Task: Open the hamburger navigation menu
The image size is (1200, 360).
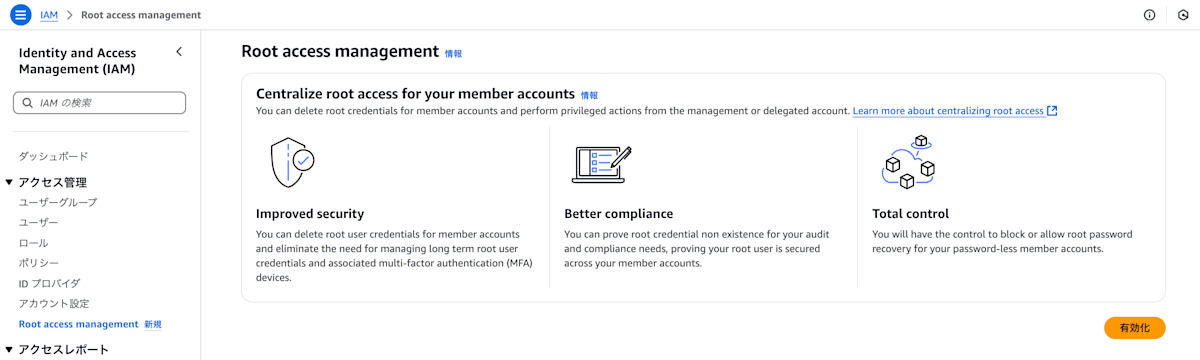Action: pyautogui.click(x=21, y=15)
